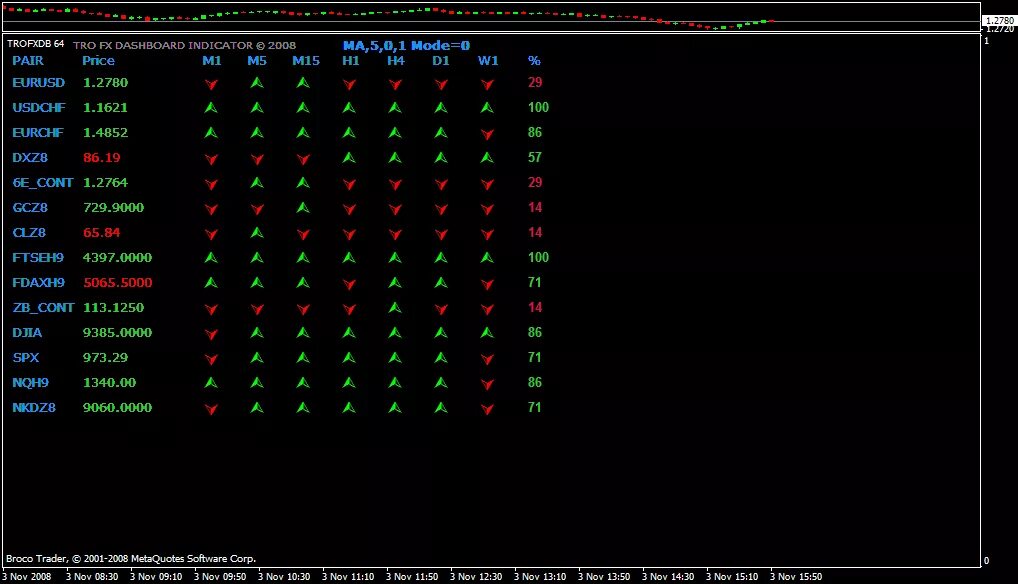This screenshot has width=1018, height=584.
Task: Click the 6E_CONT D1 down arrow
Action: pyautogui.click(x=441, y=184)
